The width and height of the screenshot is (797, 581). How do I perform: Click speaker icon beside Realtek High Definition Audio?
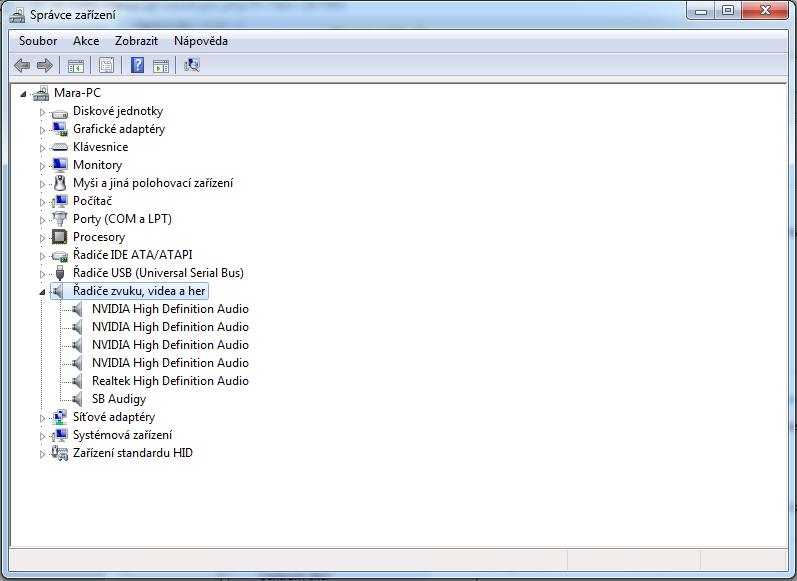[x=77, y=381]
